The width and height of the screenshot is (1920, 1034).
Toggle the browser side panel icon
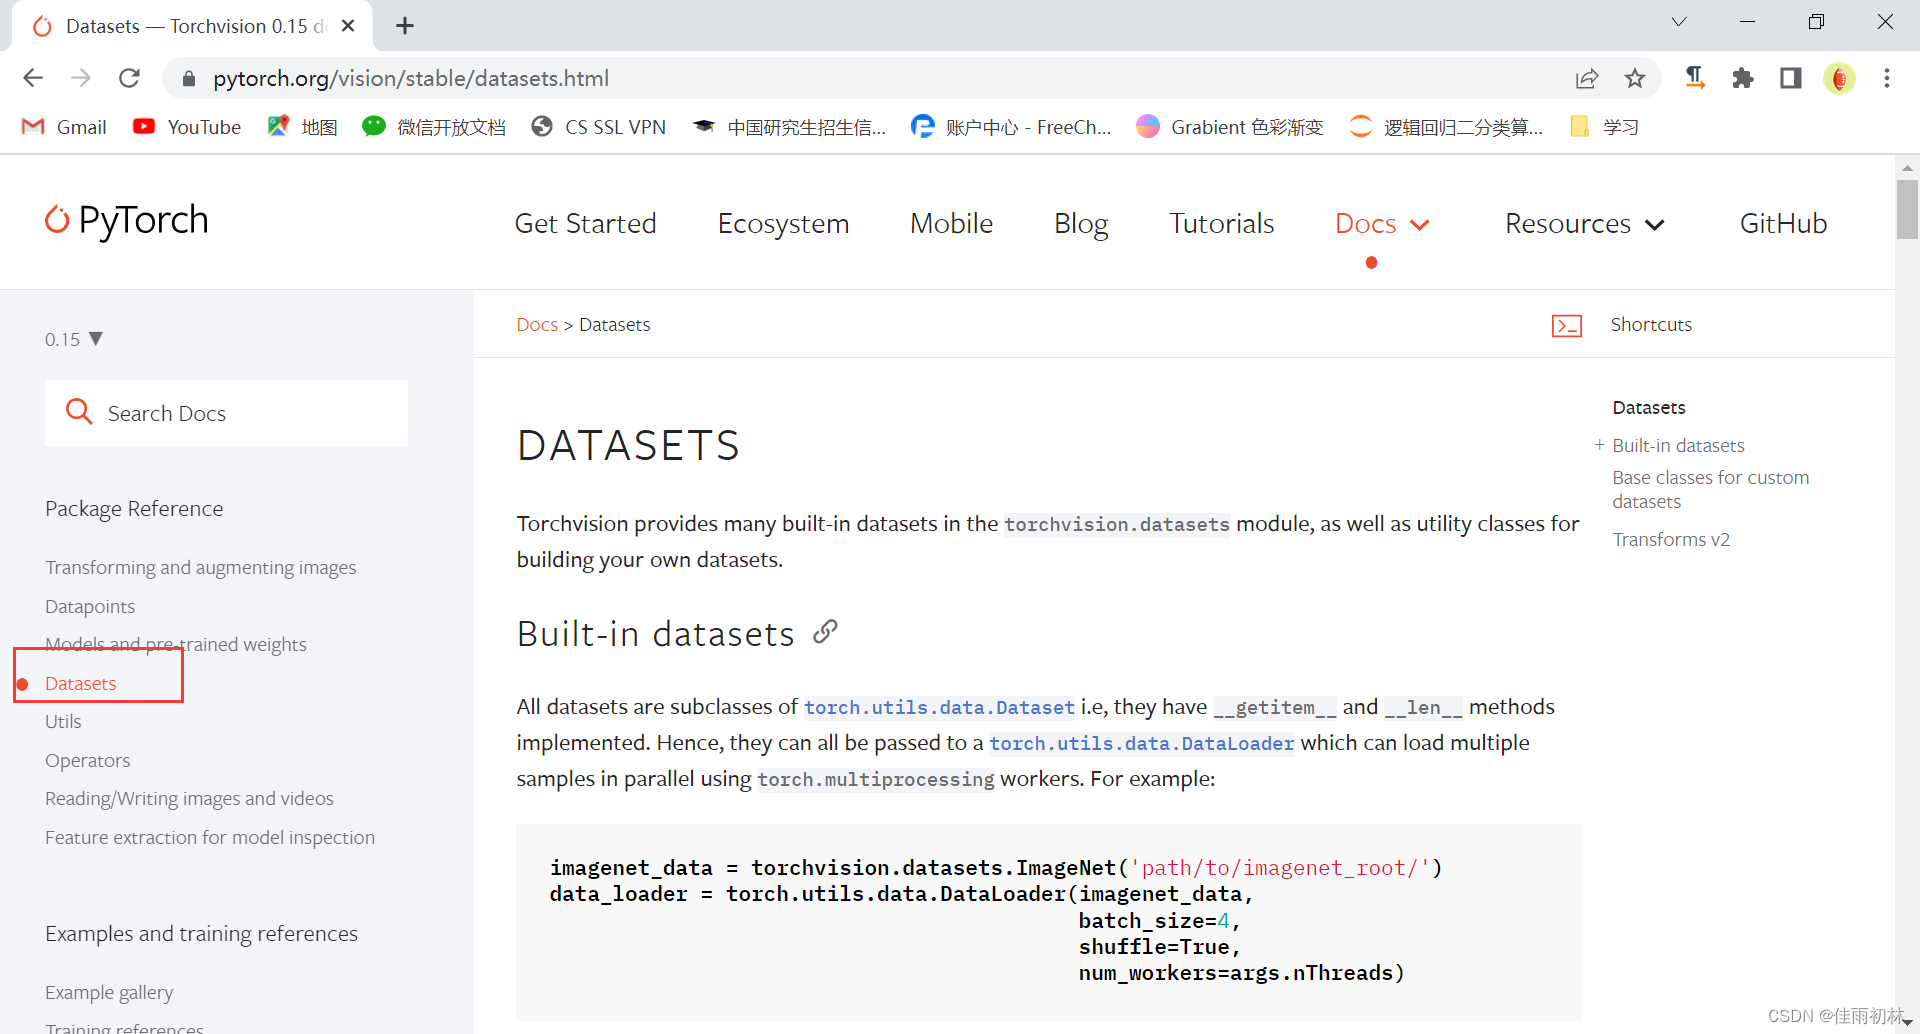(x=1791, y=78)
